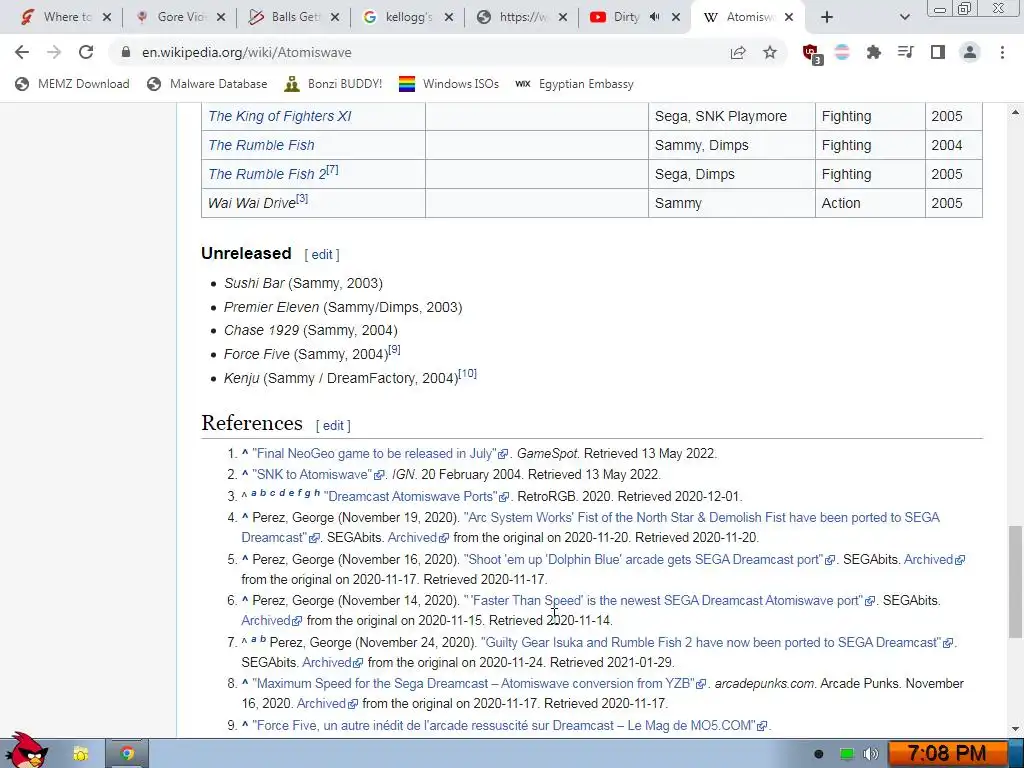1024x768 pixels.
Task: Open the volume speaker tray icon
Action: (870, 754)
